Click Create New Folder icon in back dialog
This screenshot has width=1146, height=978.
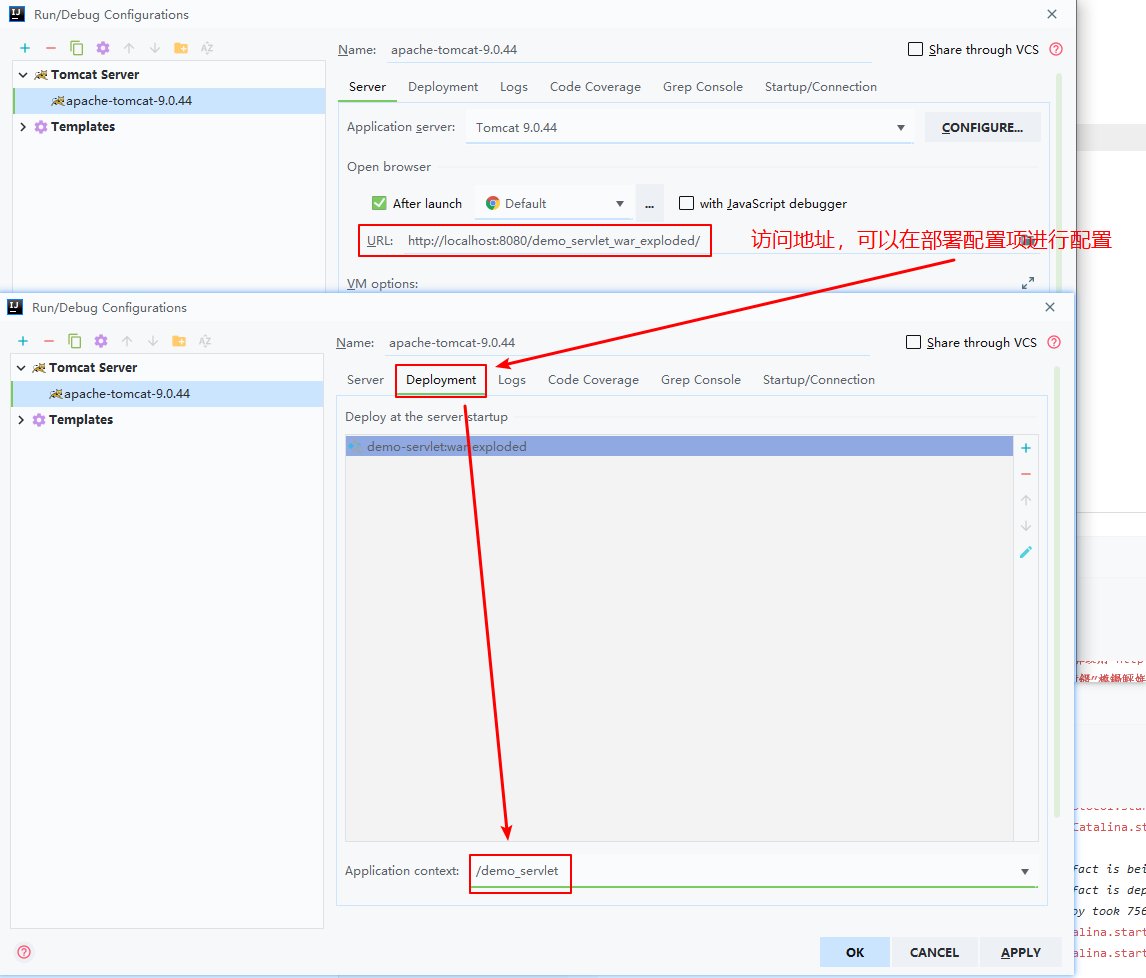(181, 48)
